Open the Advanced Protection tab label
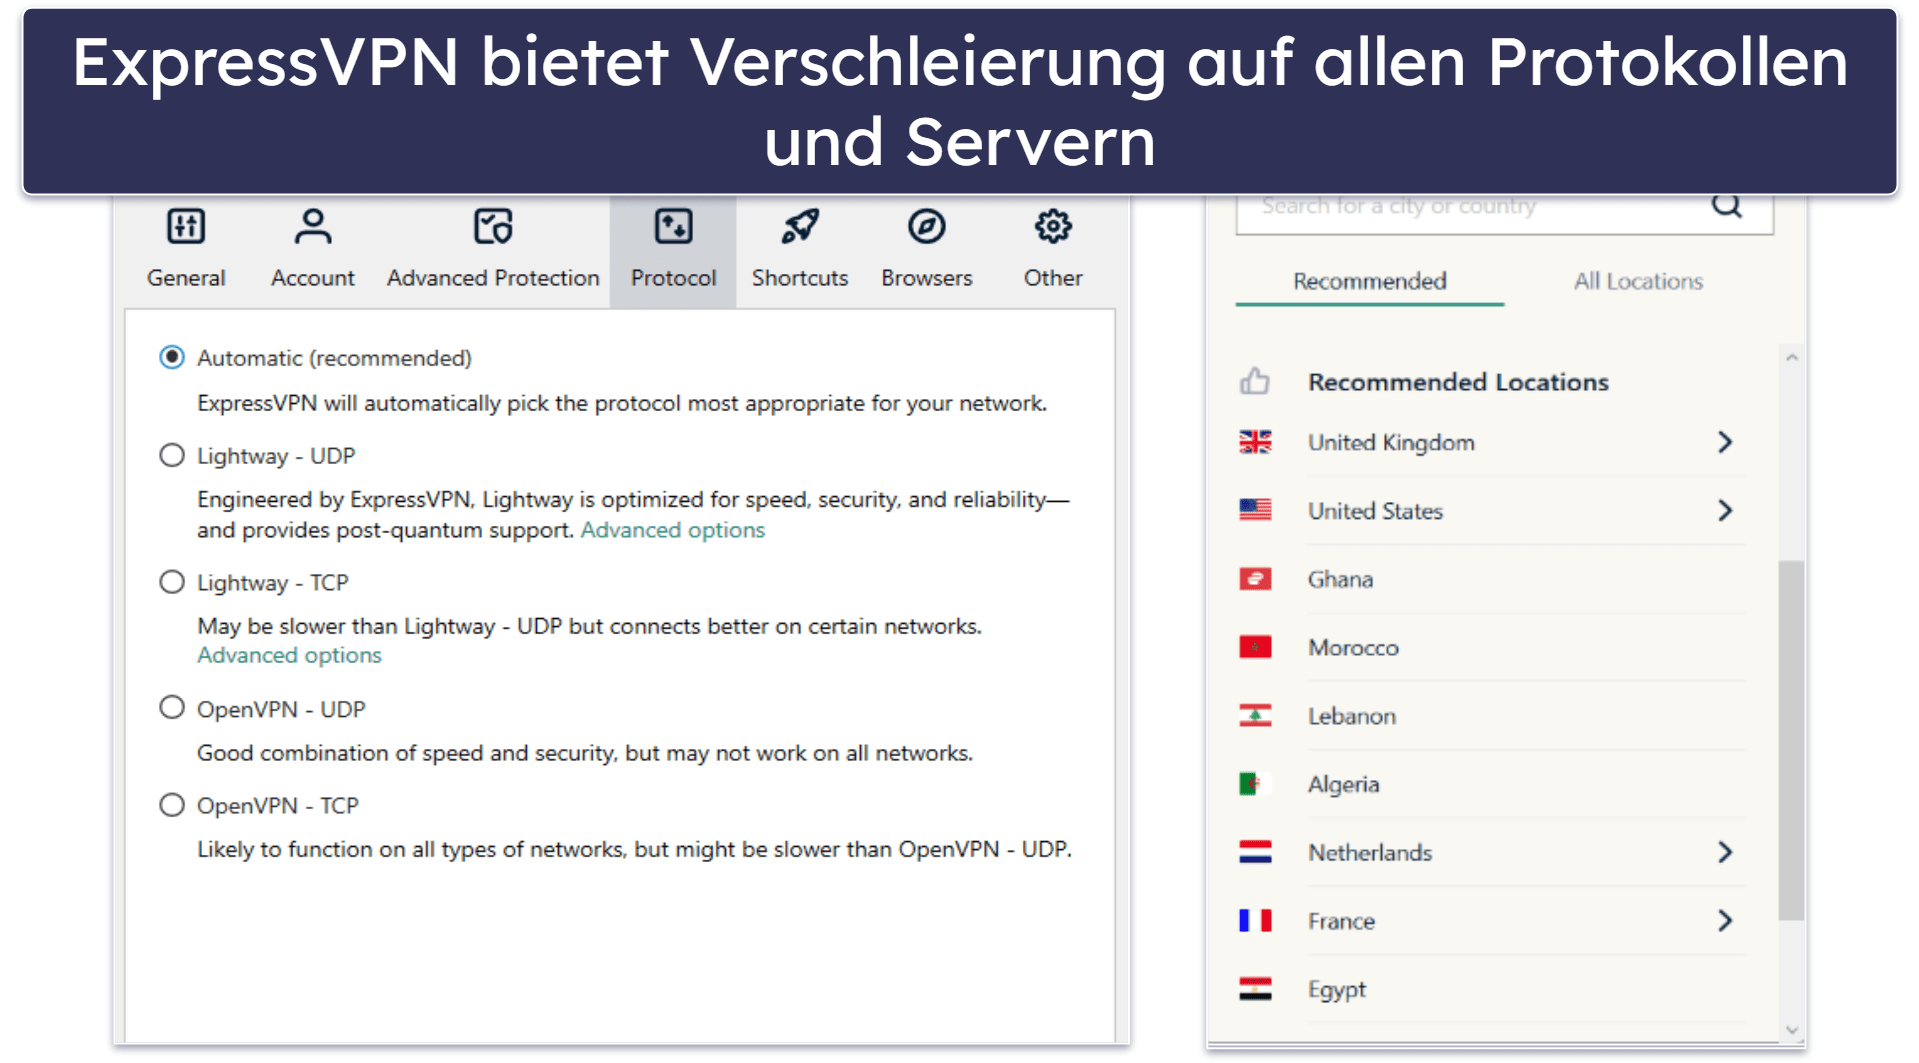 tap(493, 278)
